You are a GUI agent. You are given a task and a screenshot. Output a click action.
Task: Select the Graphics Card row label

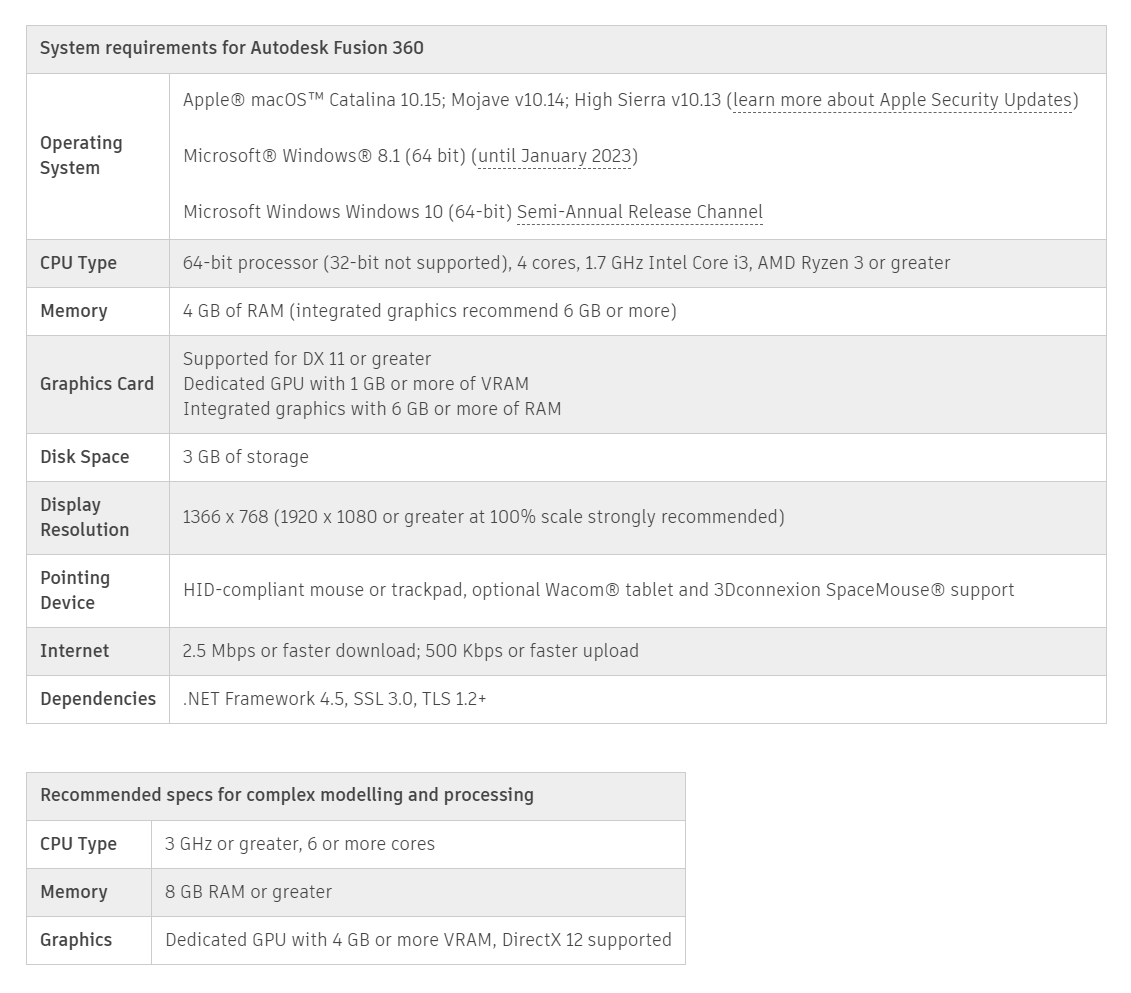click(x=97, y=384)
